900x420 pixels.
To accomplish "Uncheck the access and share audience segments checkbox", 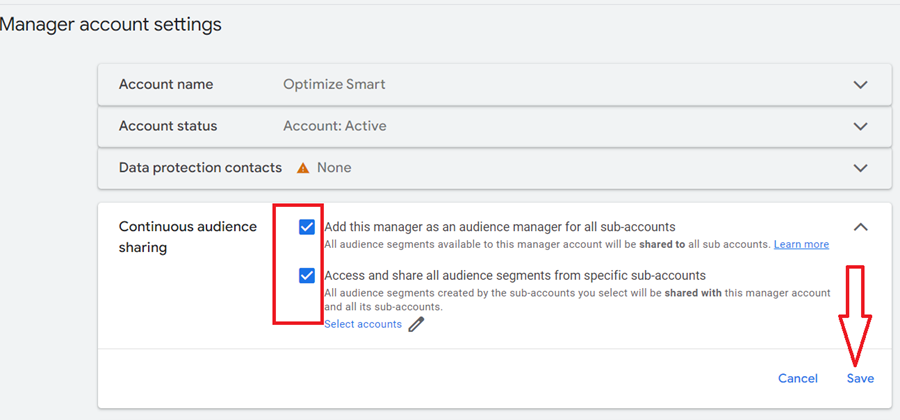I will point(307,275).
